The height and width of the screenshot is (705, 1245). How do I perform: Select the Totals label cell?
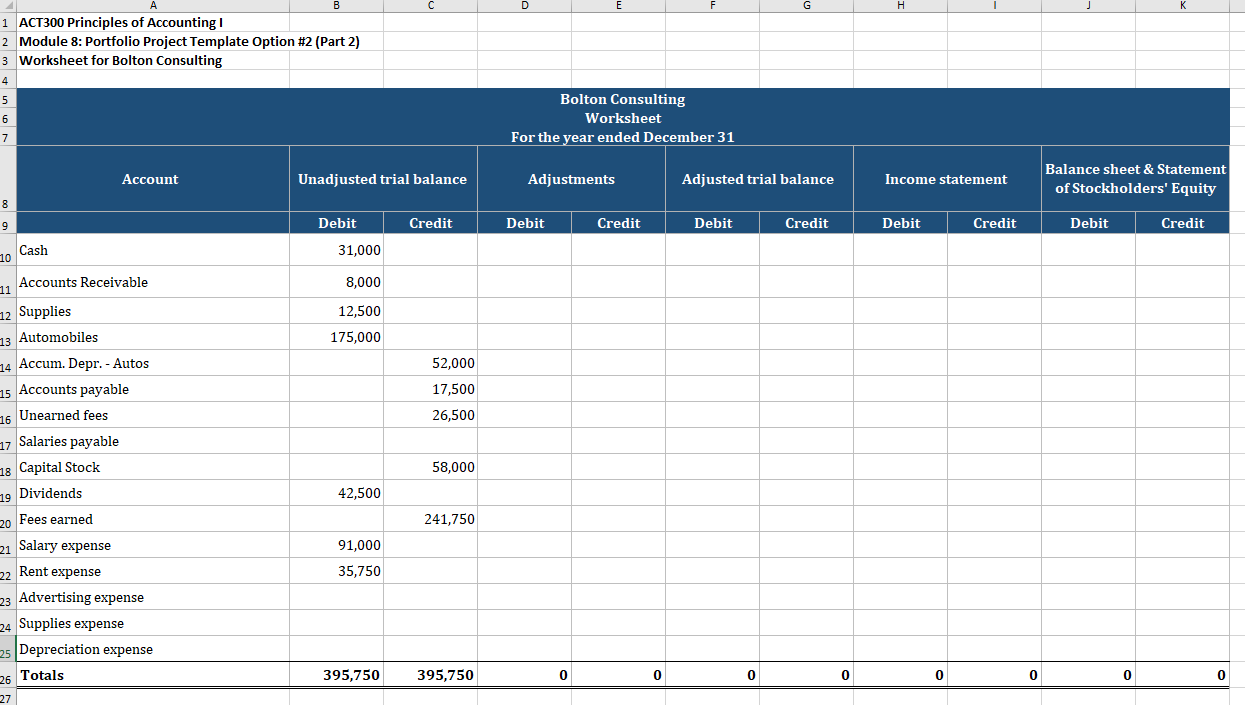coord(152,675)
